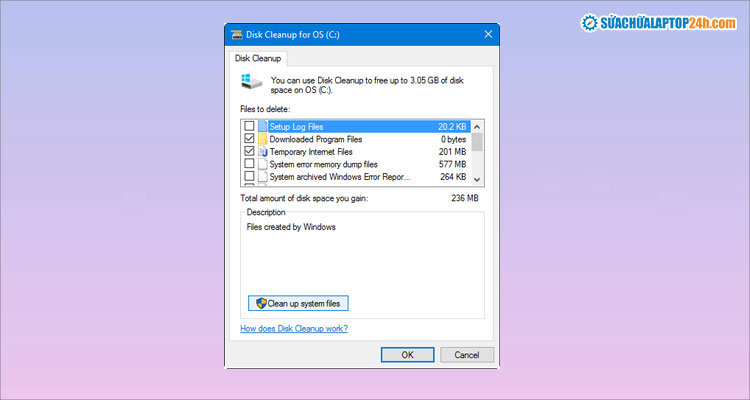Screen dimensions: 750x400
Task: Select the Setup Log Files file icon
Action: click(264, 127)
